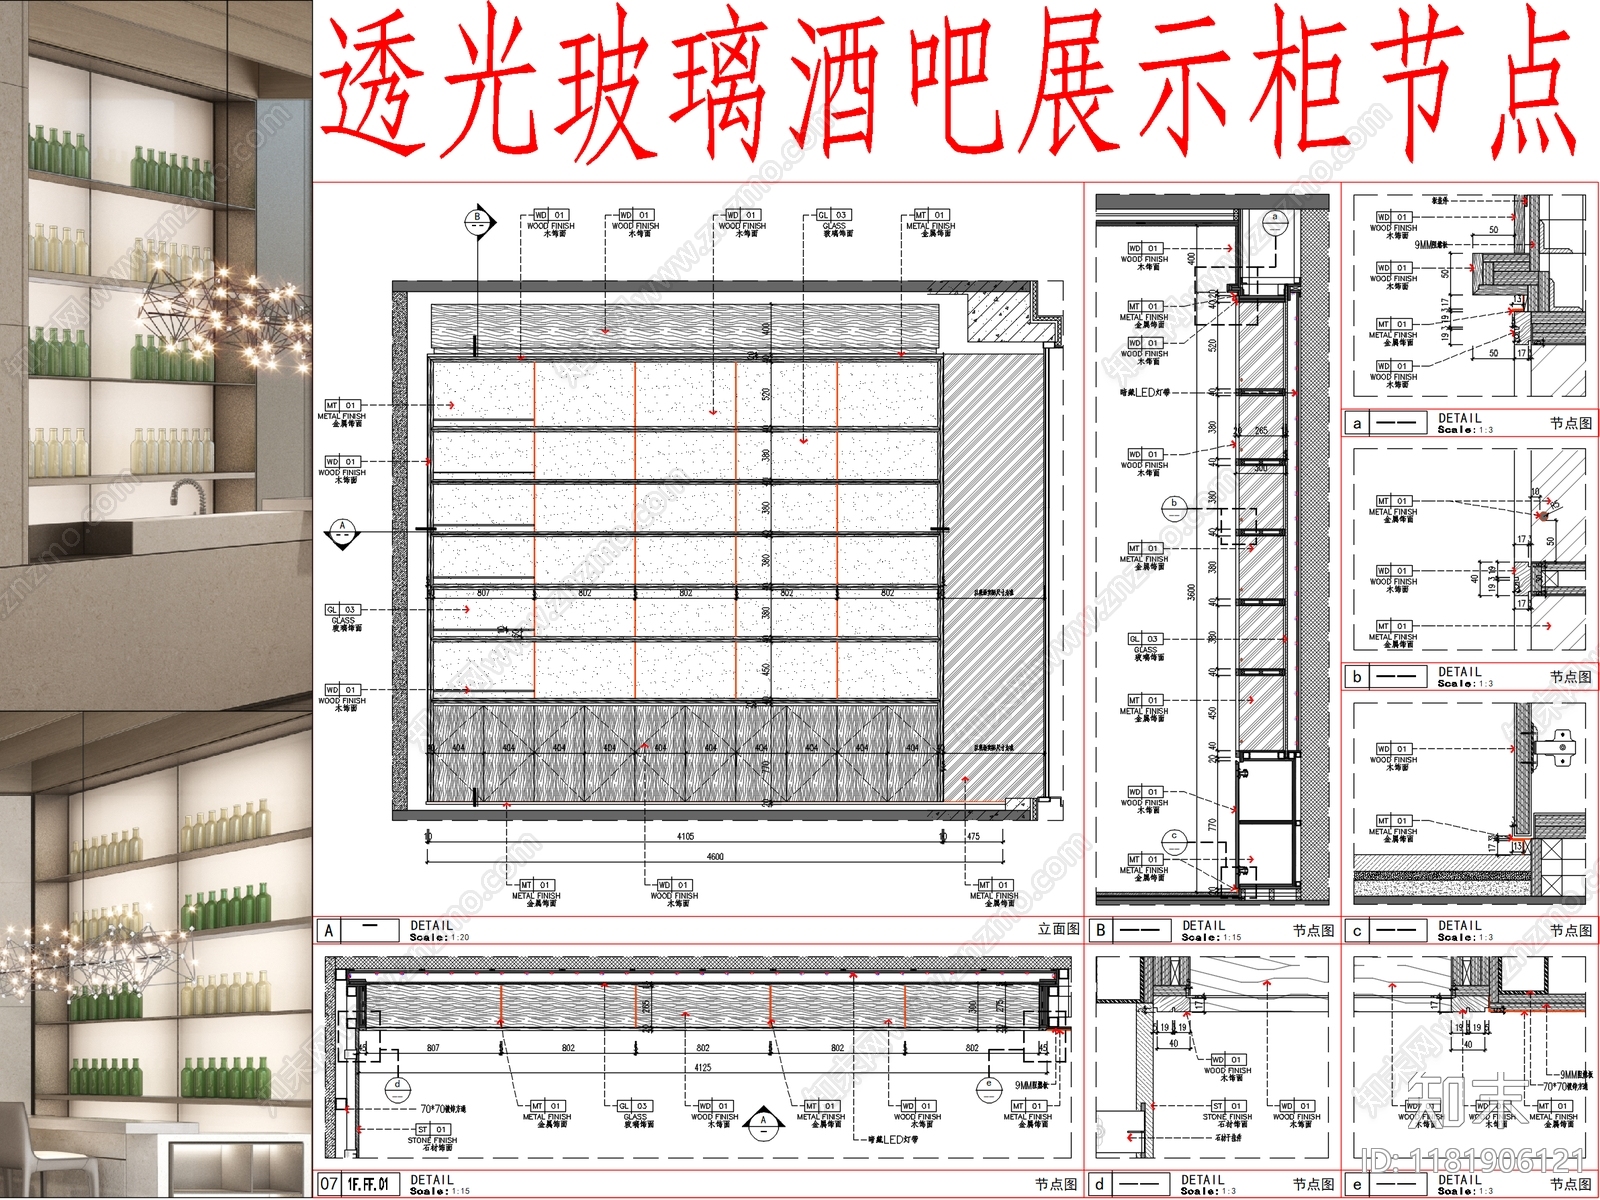Click ST 01 STONE FINISH tag in detail d
This screenshot has height=1200, width=1600.
click(x=1227, y=1114)
